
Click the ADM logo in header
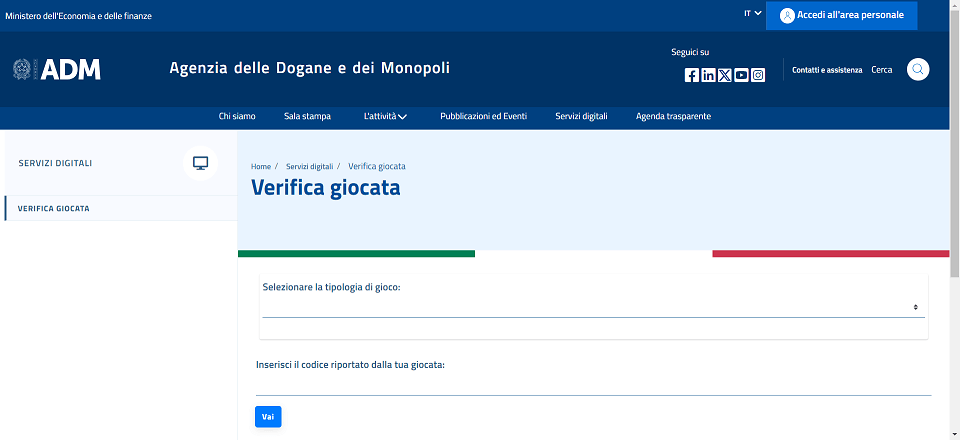point(56,69)
